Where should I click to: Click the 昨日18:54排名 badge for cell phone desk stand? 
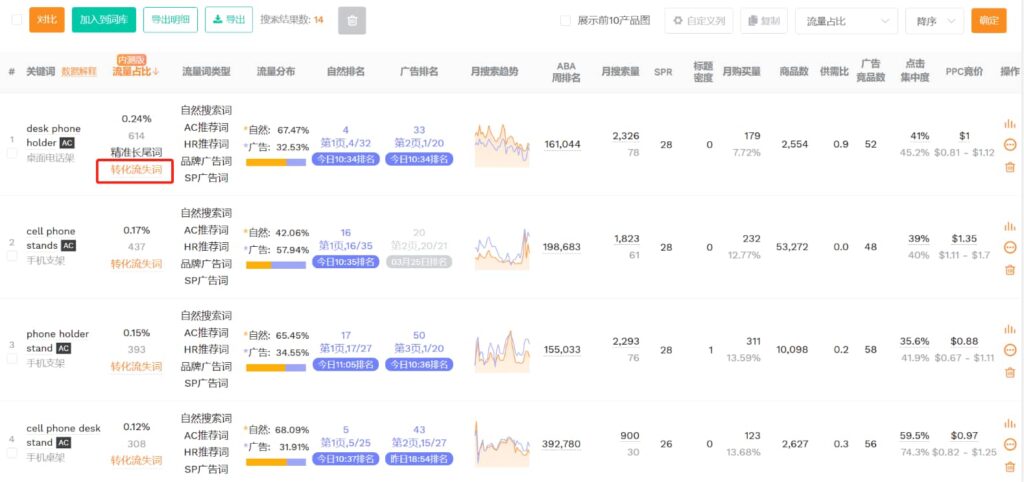(x=419, y=458)
